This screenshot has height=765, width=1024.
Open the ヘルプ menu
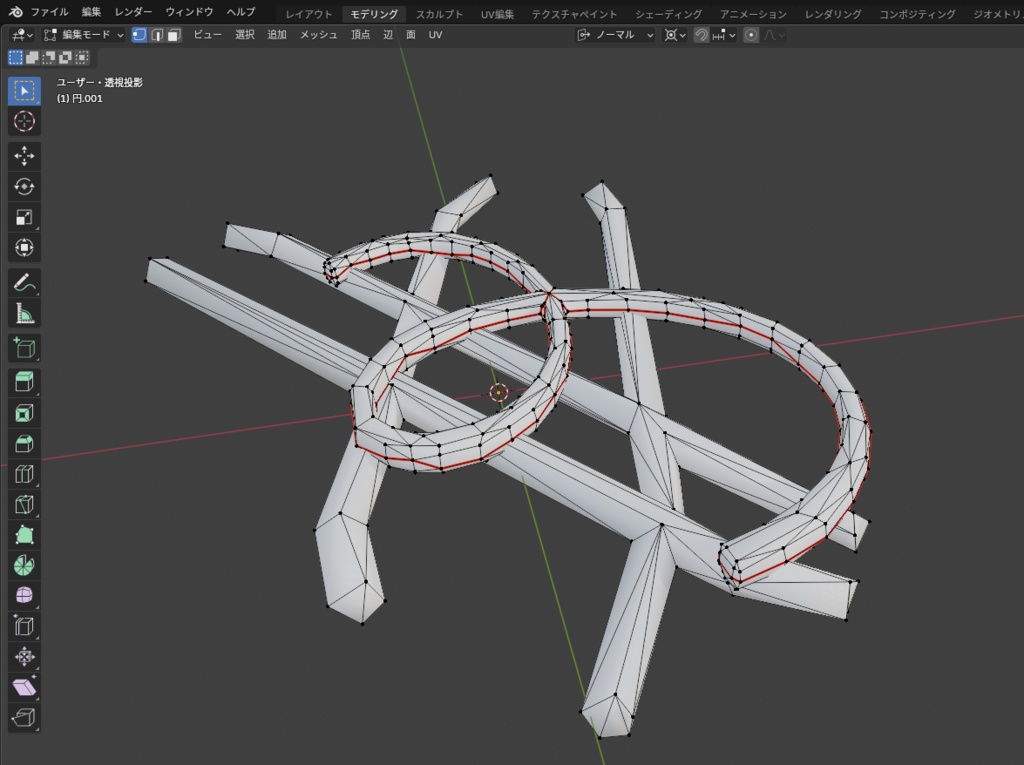point(241,12)
